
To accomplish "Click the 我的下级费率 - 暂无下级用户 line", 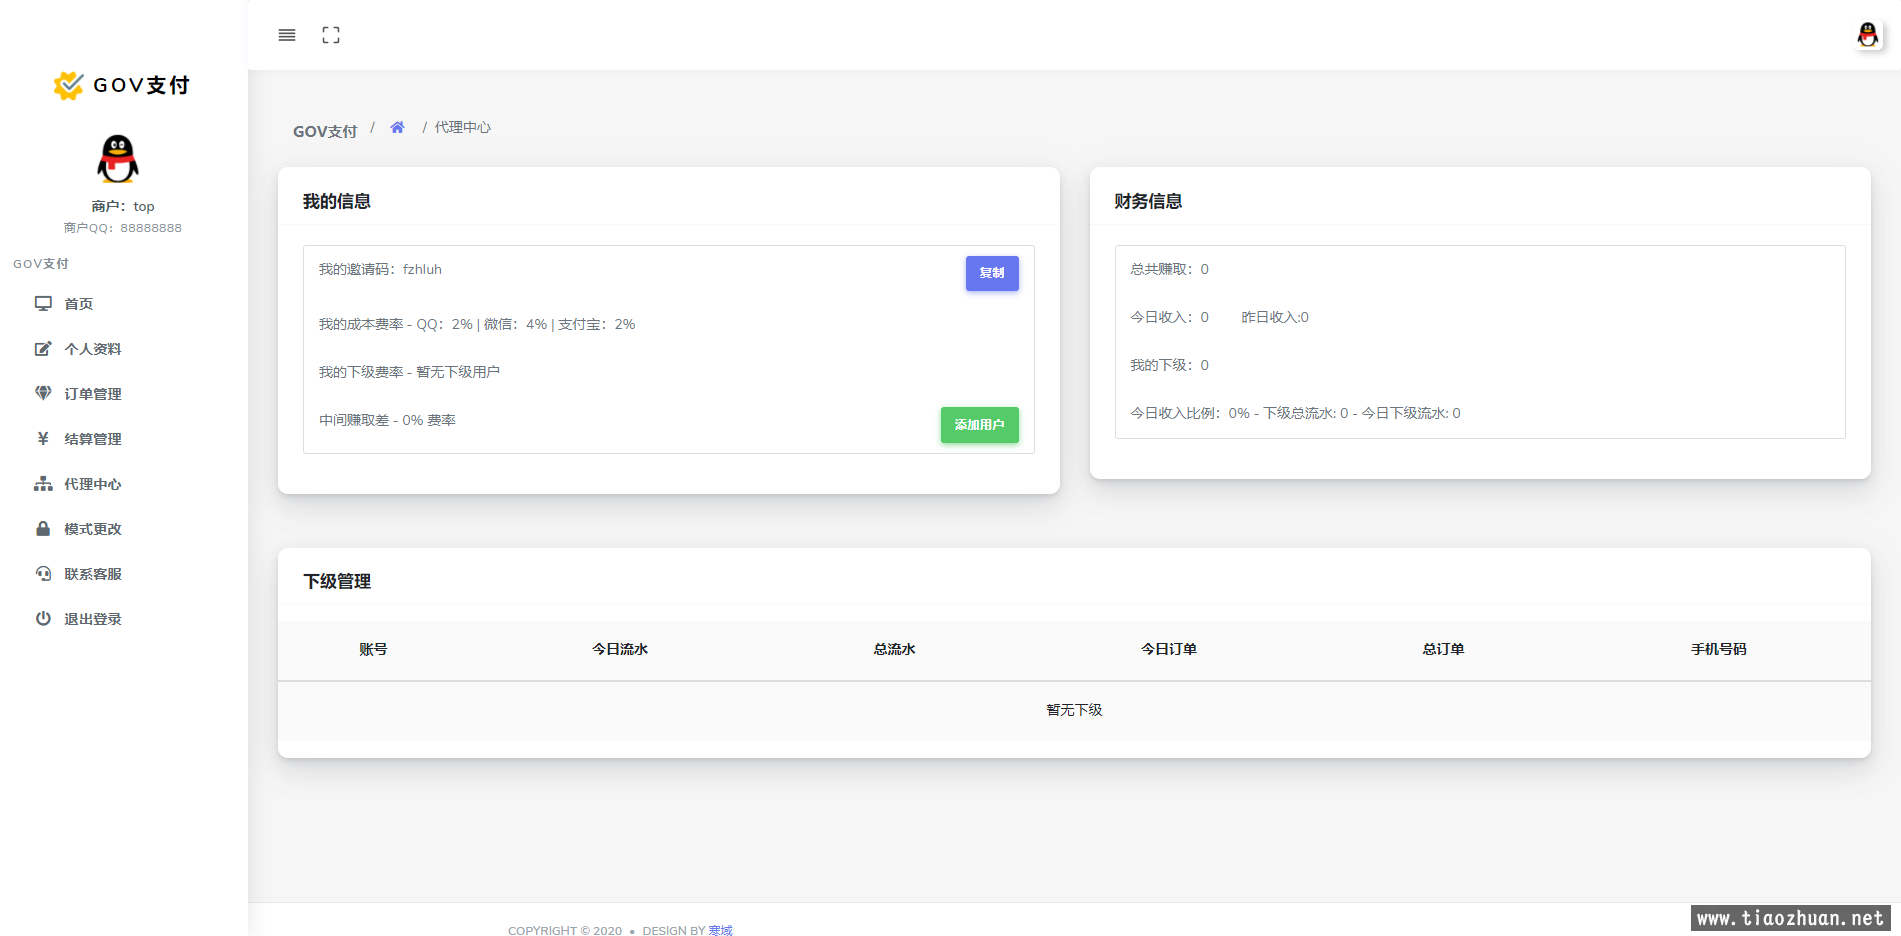I will pos(409,372).
